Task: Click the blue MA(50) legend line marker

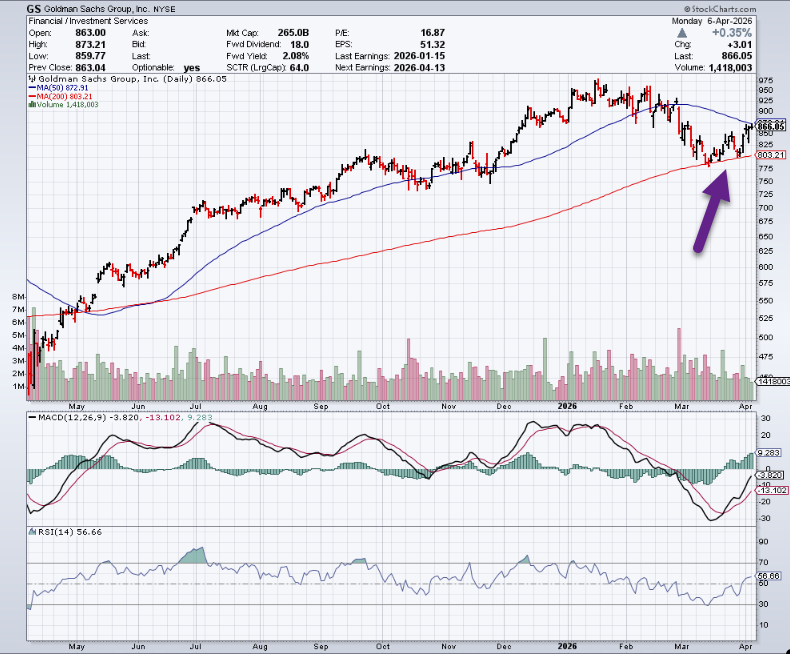Action: pyautogui.click(x=33, y=88)
